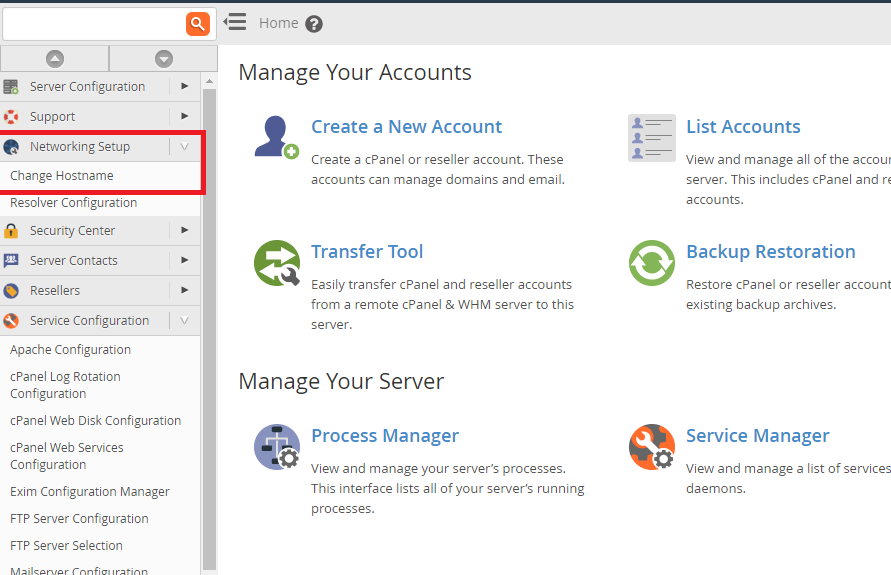Viewport: 891px width, 575px height.
Task: Click the sidebar scrollbar up arrow
Action: click(209, 81)
